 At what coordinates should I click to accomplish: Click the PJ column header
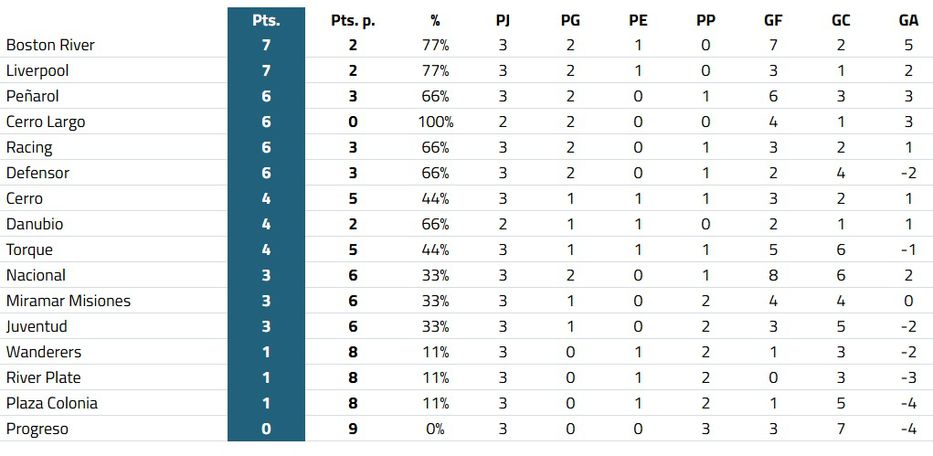click(503, 20)
